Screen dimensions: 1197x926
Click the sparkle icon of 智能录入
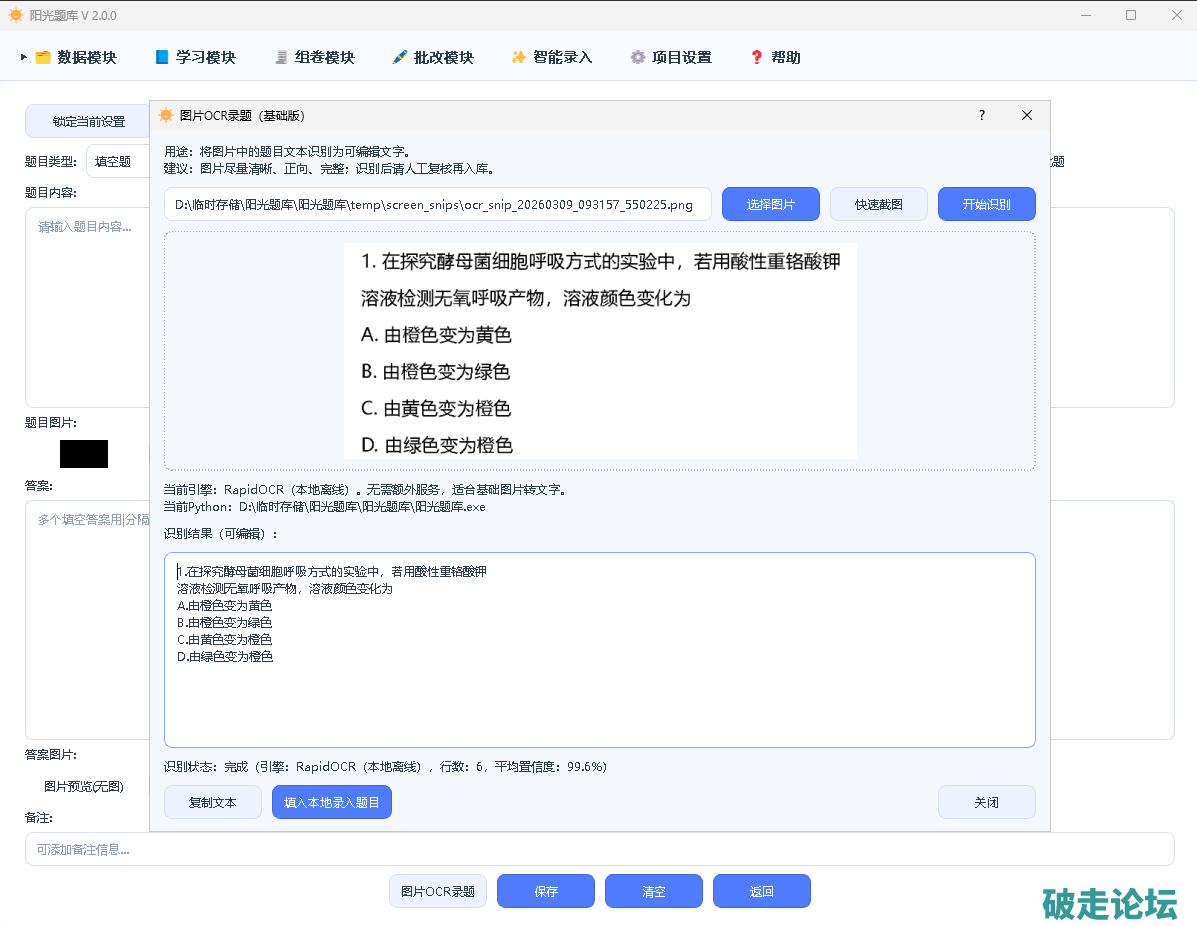518,58
